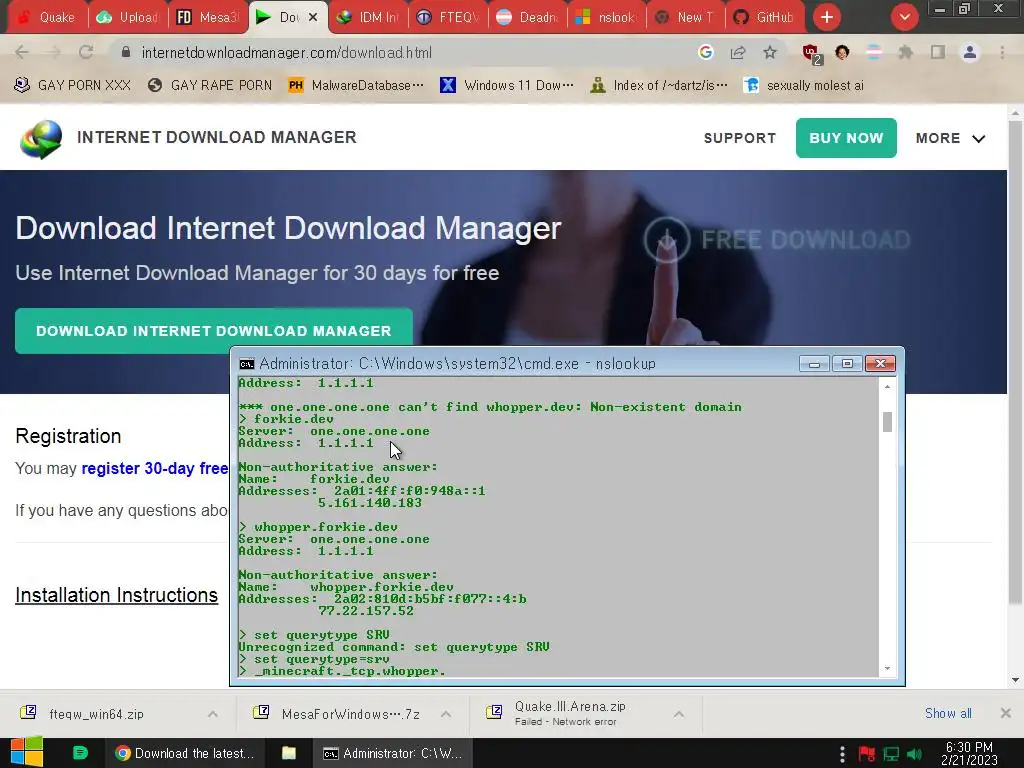Switch to the FTEQW browser tab

[448, 18]
